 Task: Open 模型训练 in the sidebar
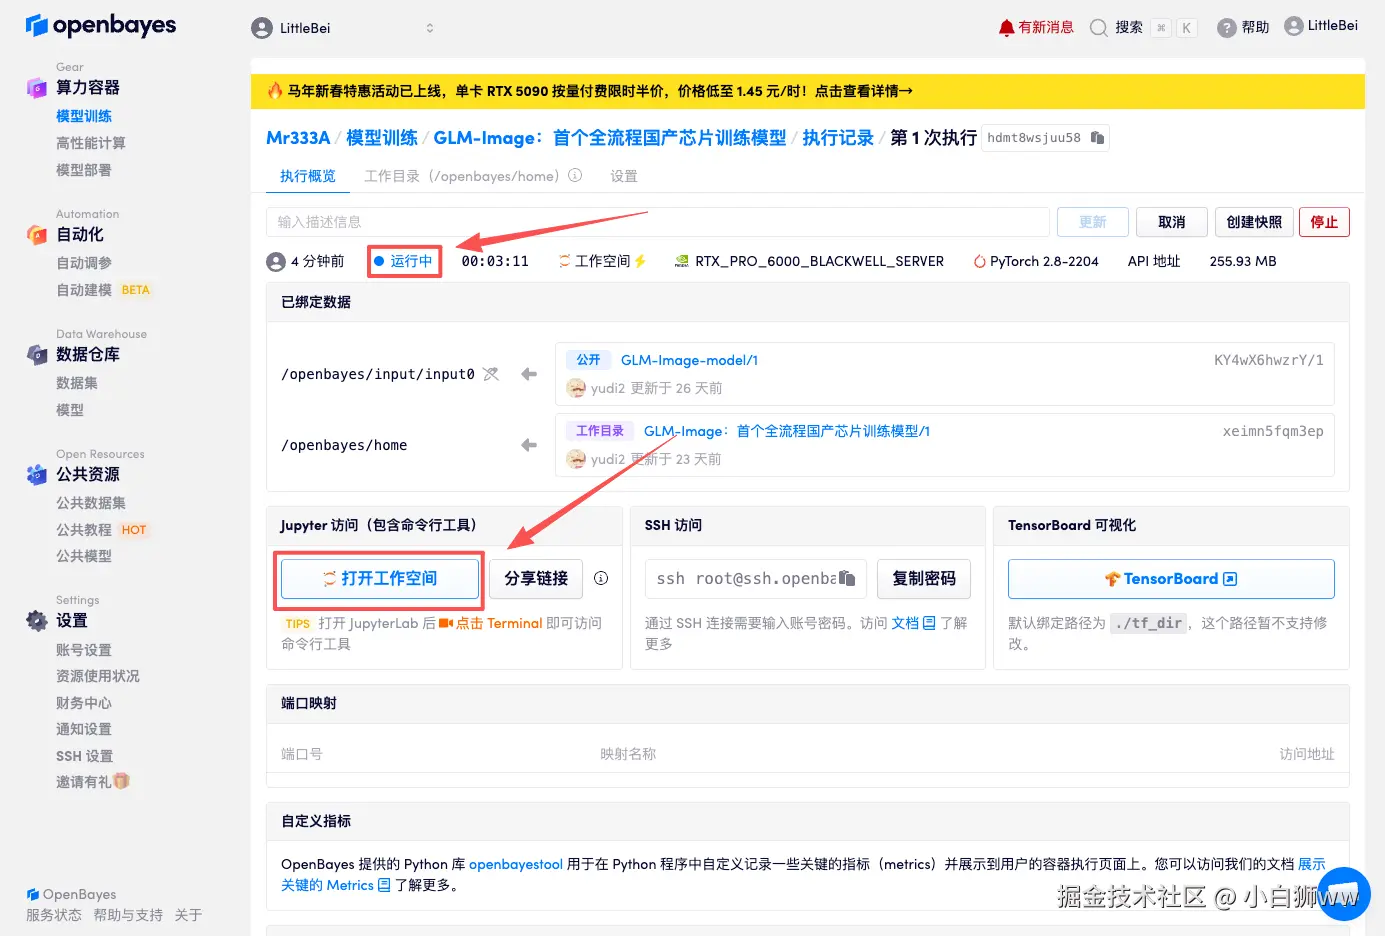click(x=84, y=116)
